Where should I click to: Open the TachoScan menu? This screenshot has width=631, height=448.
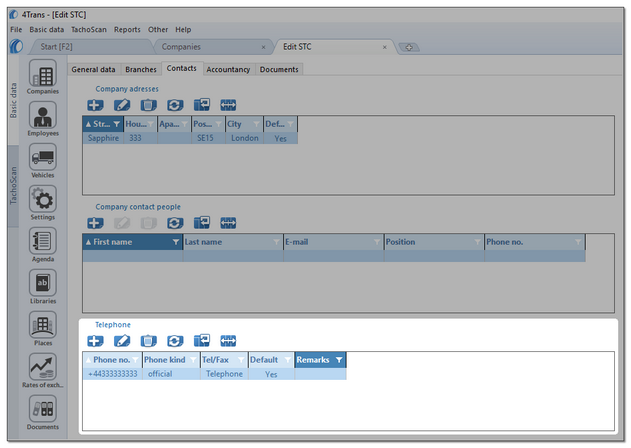click(x=89, y=29)
